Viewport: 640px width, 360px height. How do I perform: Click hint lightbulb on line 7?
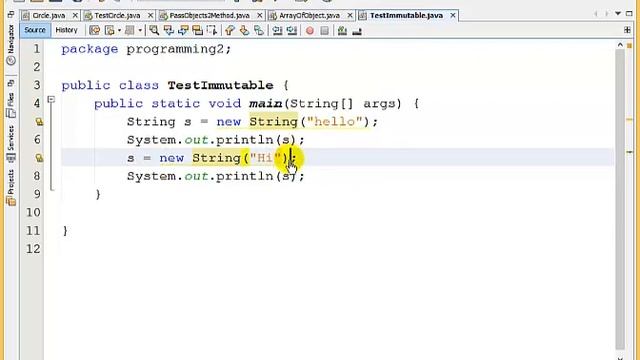pyautogui.click(x=39, y=158)
